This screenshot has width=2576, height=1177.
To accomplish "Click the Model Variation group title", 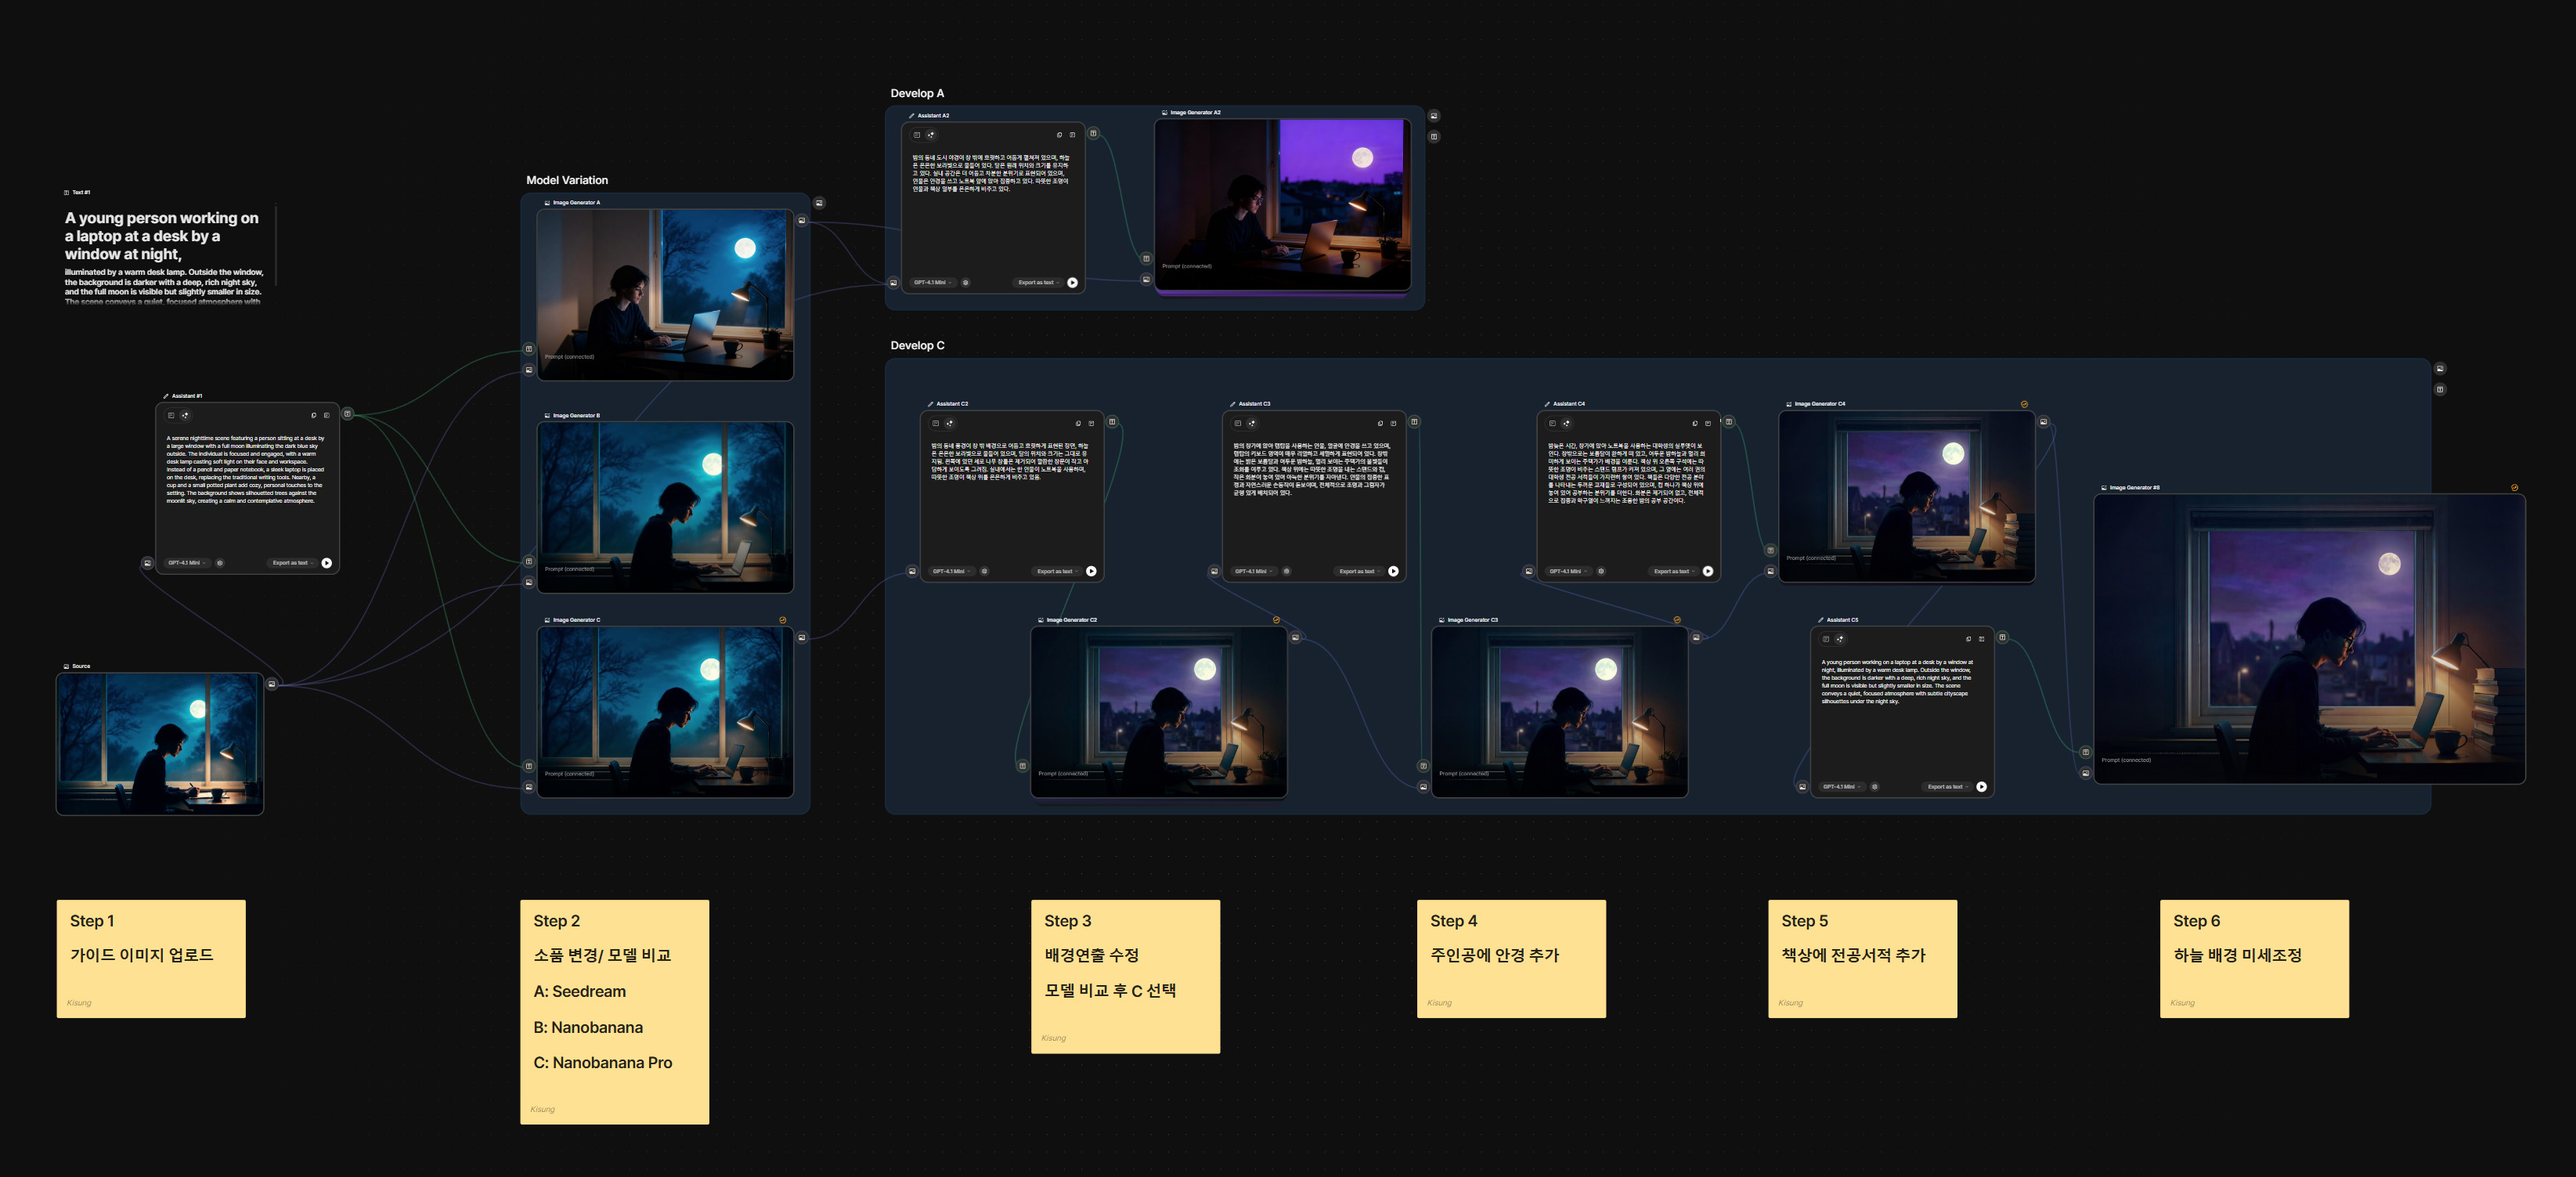I will [x=567, y=180].
